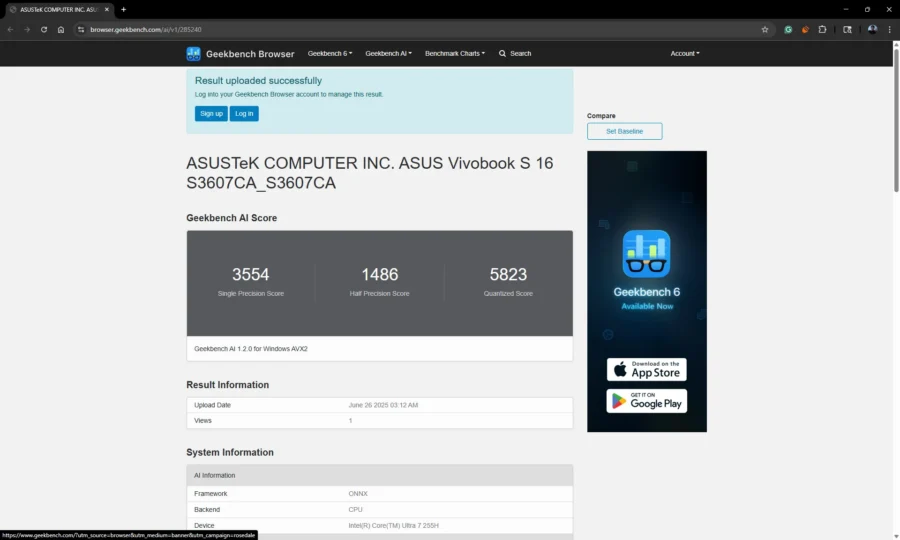Viewport: 900px width, 540px height.
Task: Click the browser forward arrow
Action: point(27,29)
